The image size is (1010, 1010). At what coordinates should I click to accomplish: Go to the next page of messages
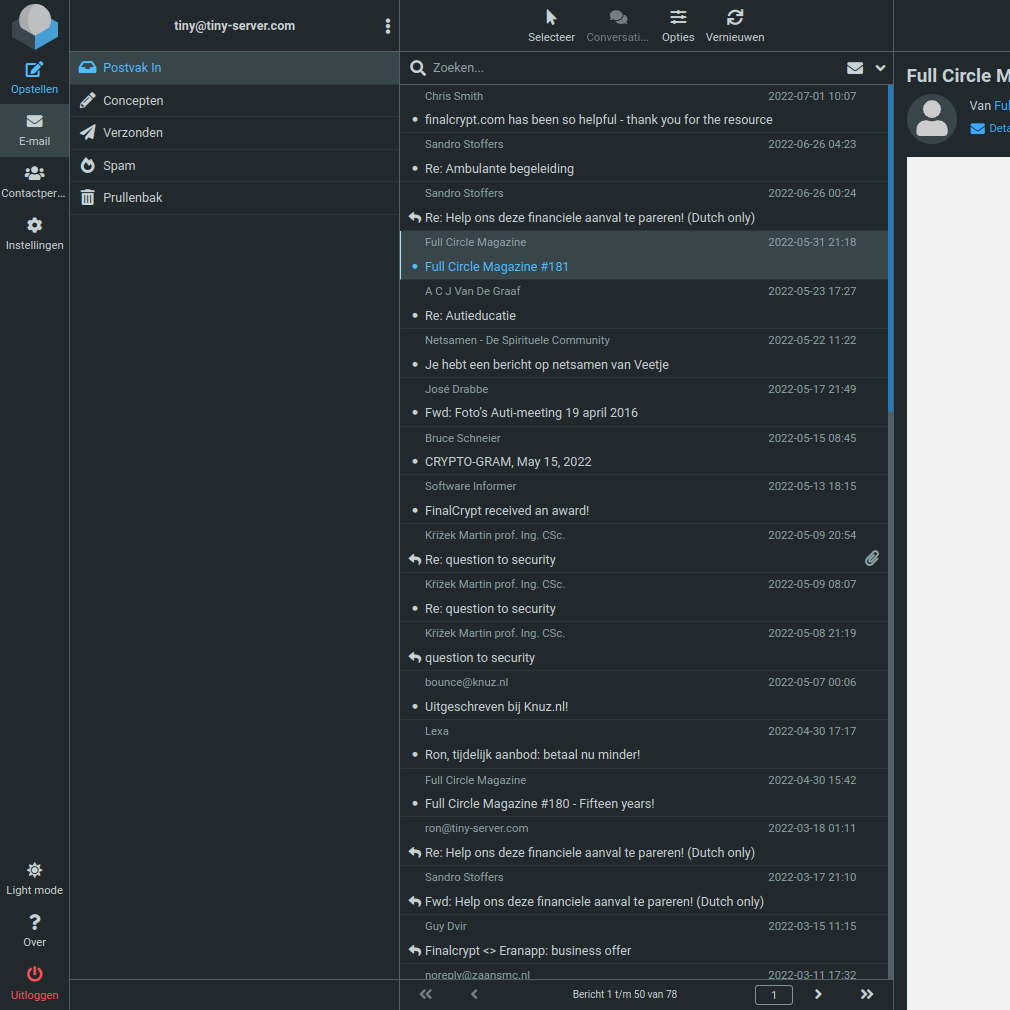point(817,994)
